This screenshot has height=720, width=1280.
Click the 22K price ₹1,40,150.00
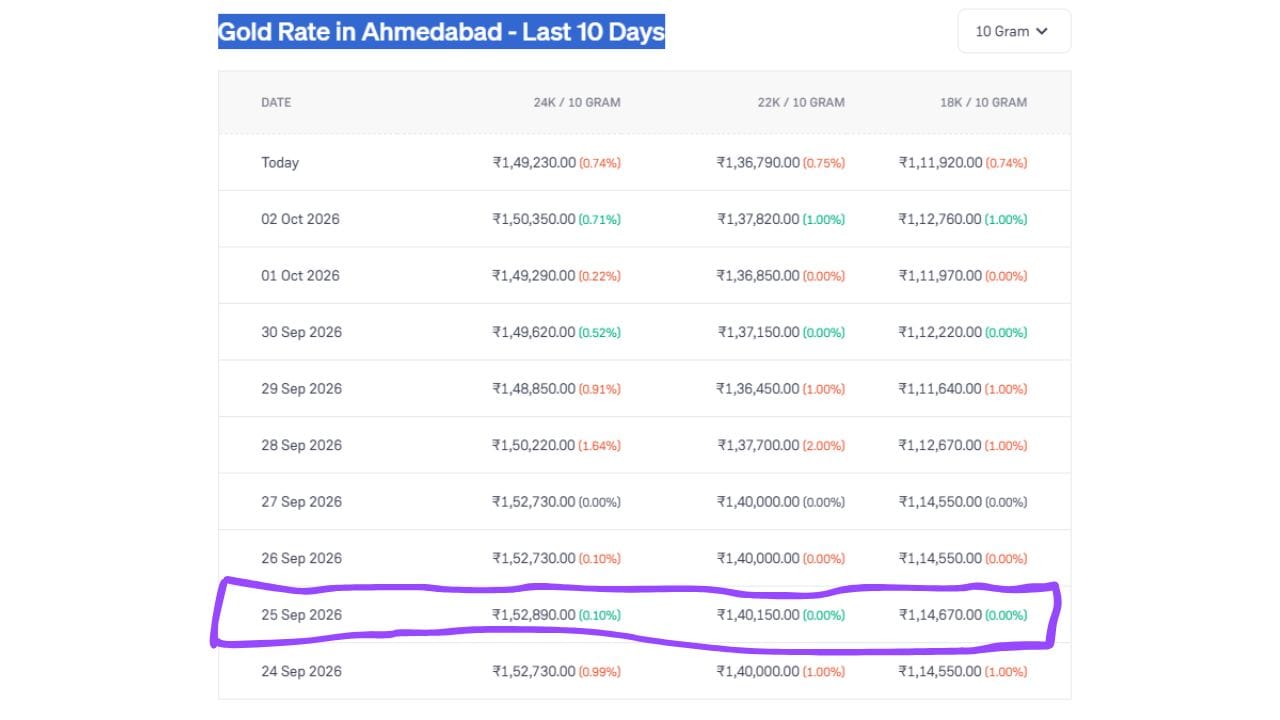(x=758, y=615)
